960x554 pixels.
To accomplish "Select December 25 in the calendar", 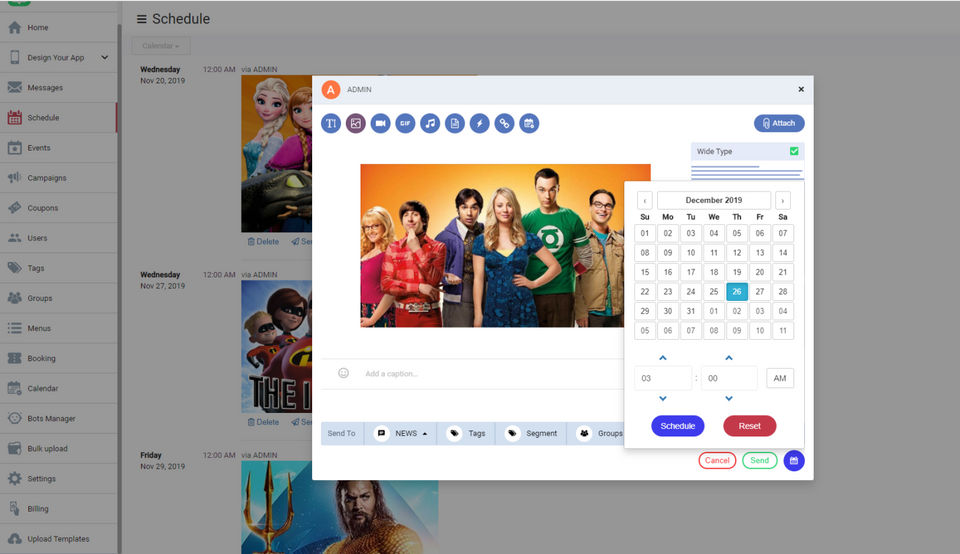I will coord(714,291).
